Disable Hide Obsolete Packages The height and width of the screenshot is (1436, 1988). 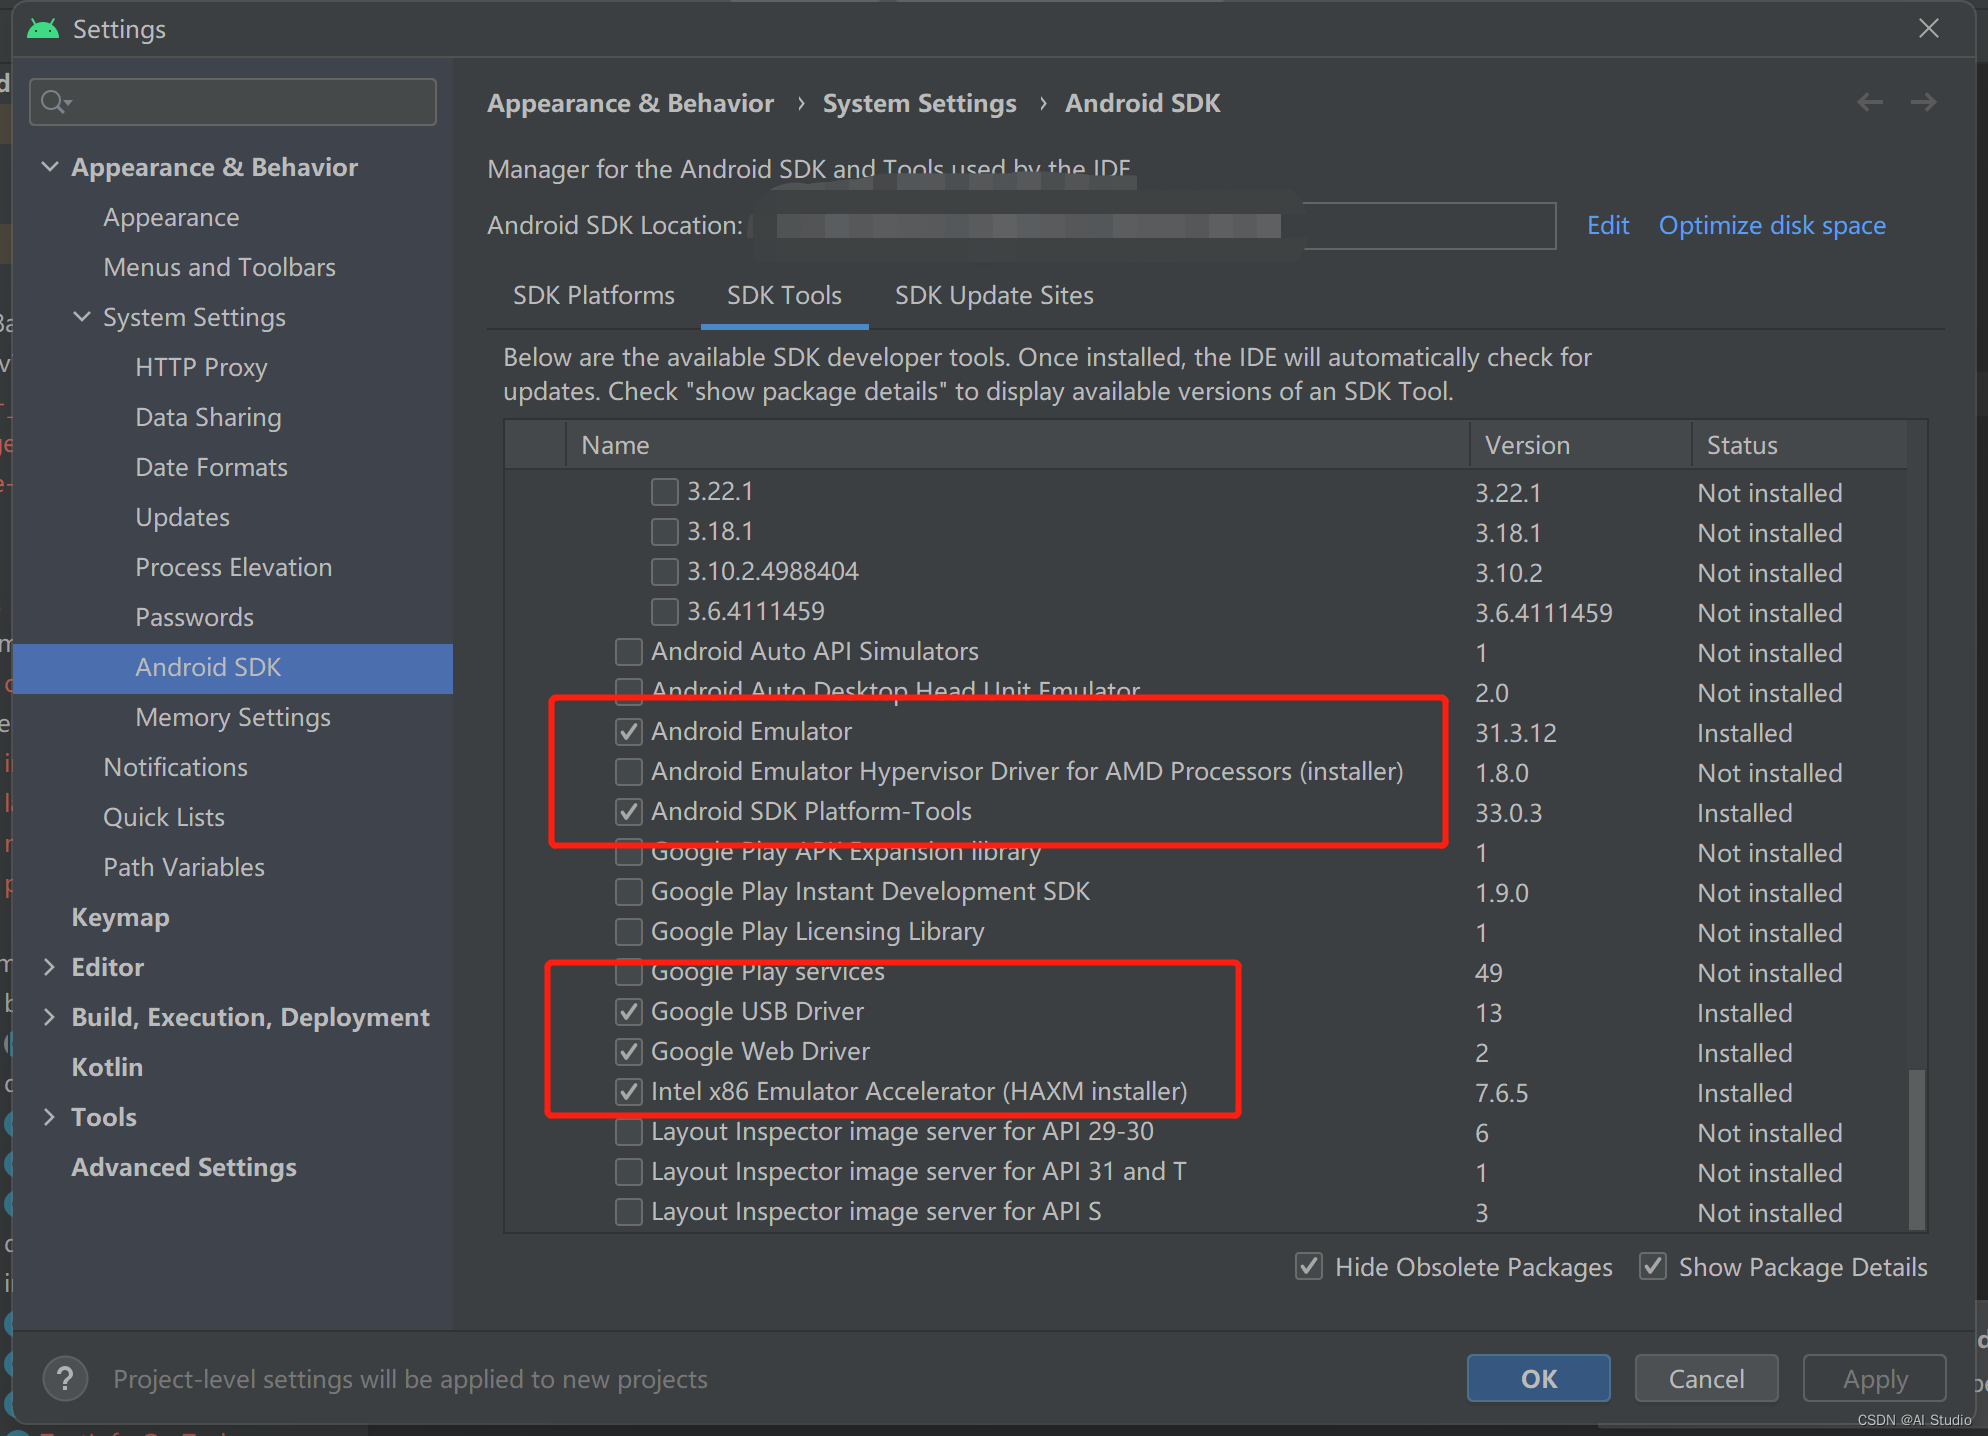tap(1308, 1266)
